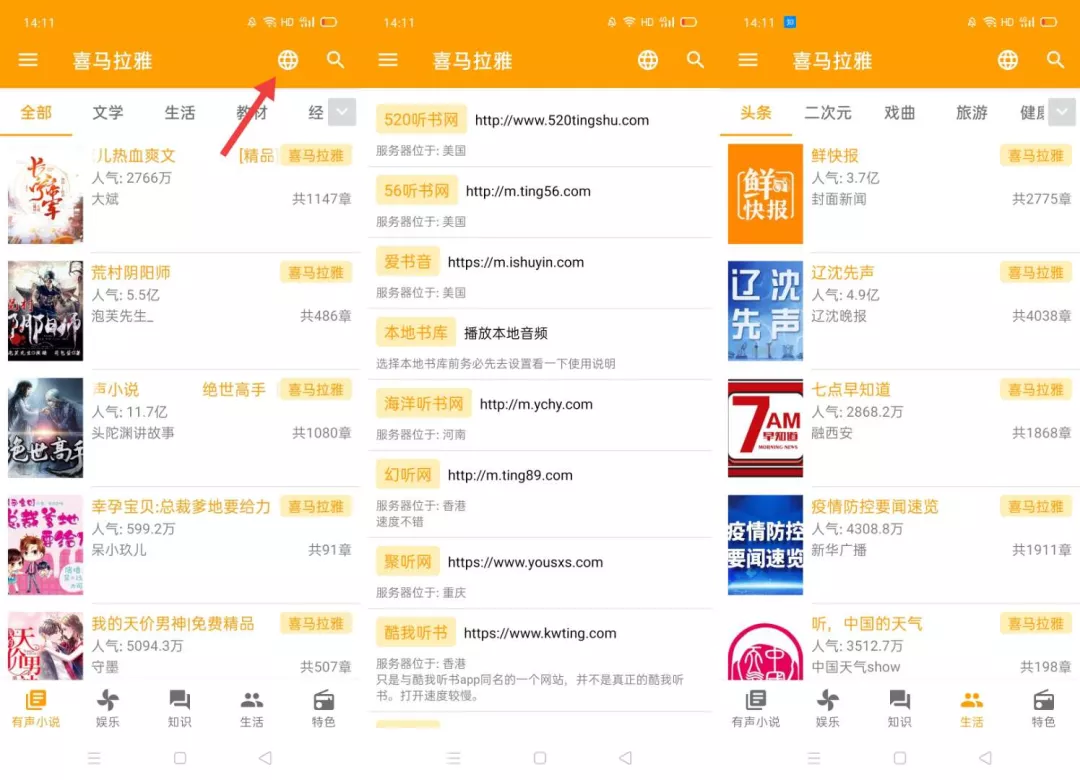
Task: Tap http://m.ychy.com address
Action: 536,404
